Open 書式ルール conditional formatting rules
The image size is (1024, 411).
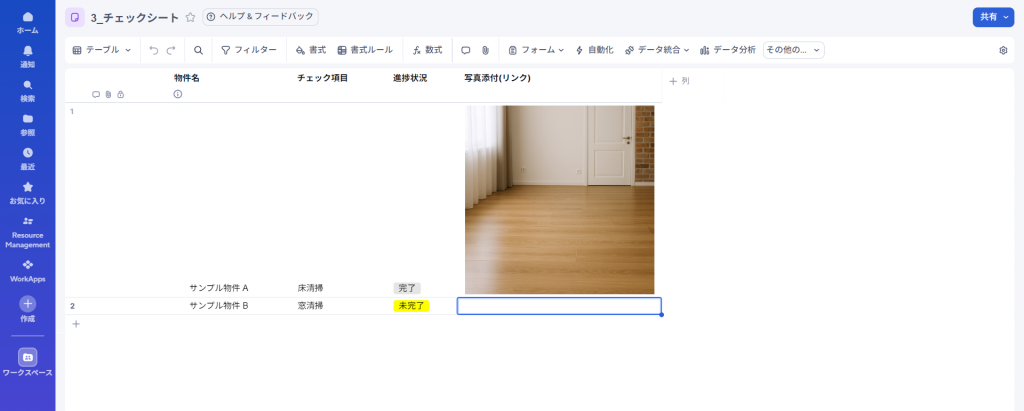[365, 50]
